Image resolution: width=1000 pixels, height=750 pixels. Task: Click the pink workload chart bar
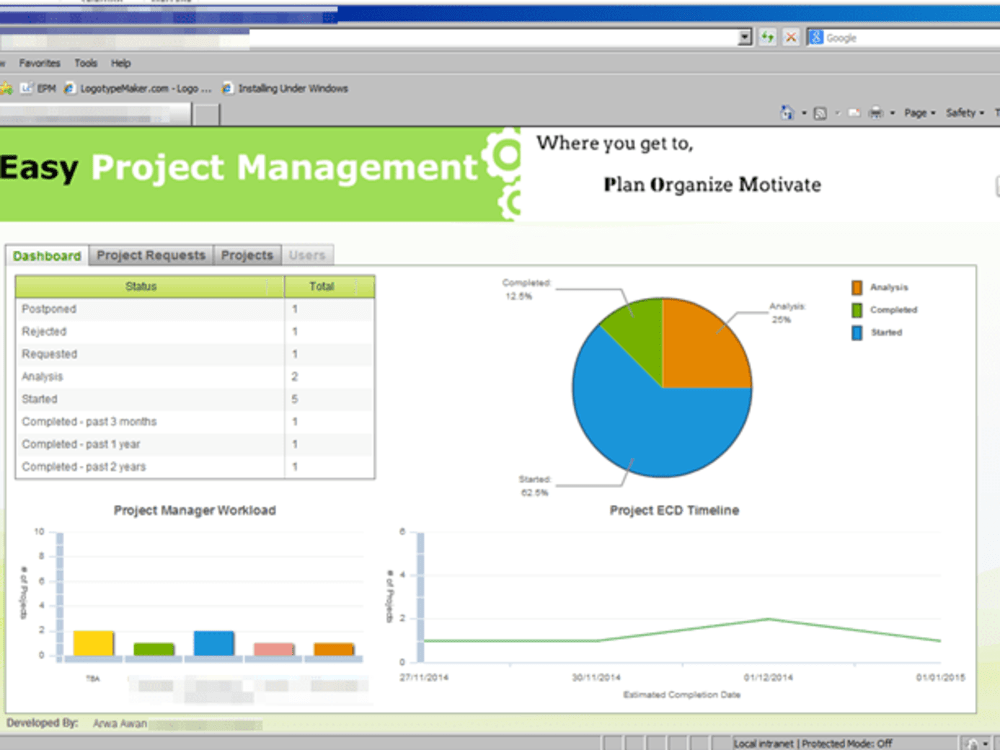coord(274,649)
